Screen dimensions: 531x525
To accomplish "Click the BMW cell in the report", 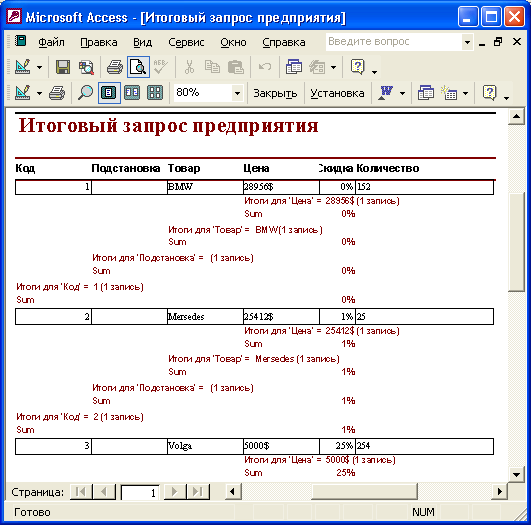I will [205, 187].
